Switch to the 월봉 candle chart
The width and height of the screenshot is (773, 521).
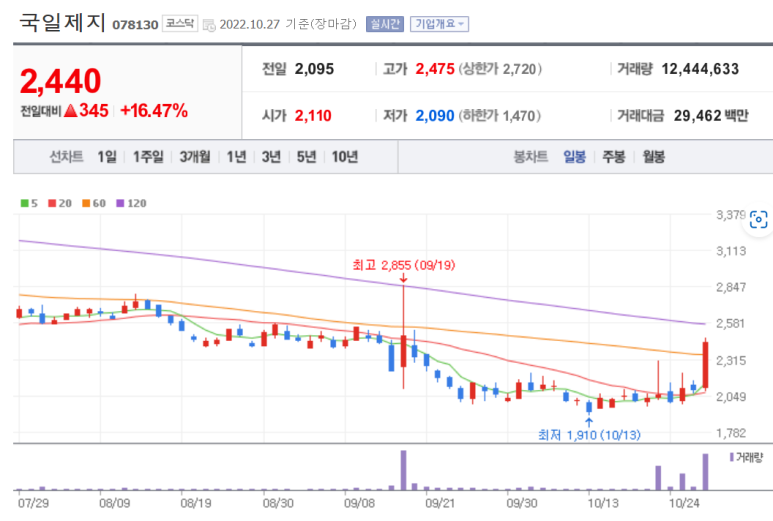[x=654, y=157]
